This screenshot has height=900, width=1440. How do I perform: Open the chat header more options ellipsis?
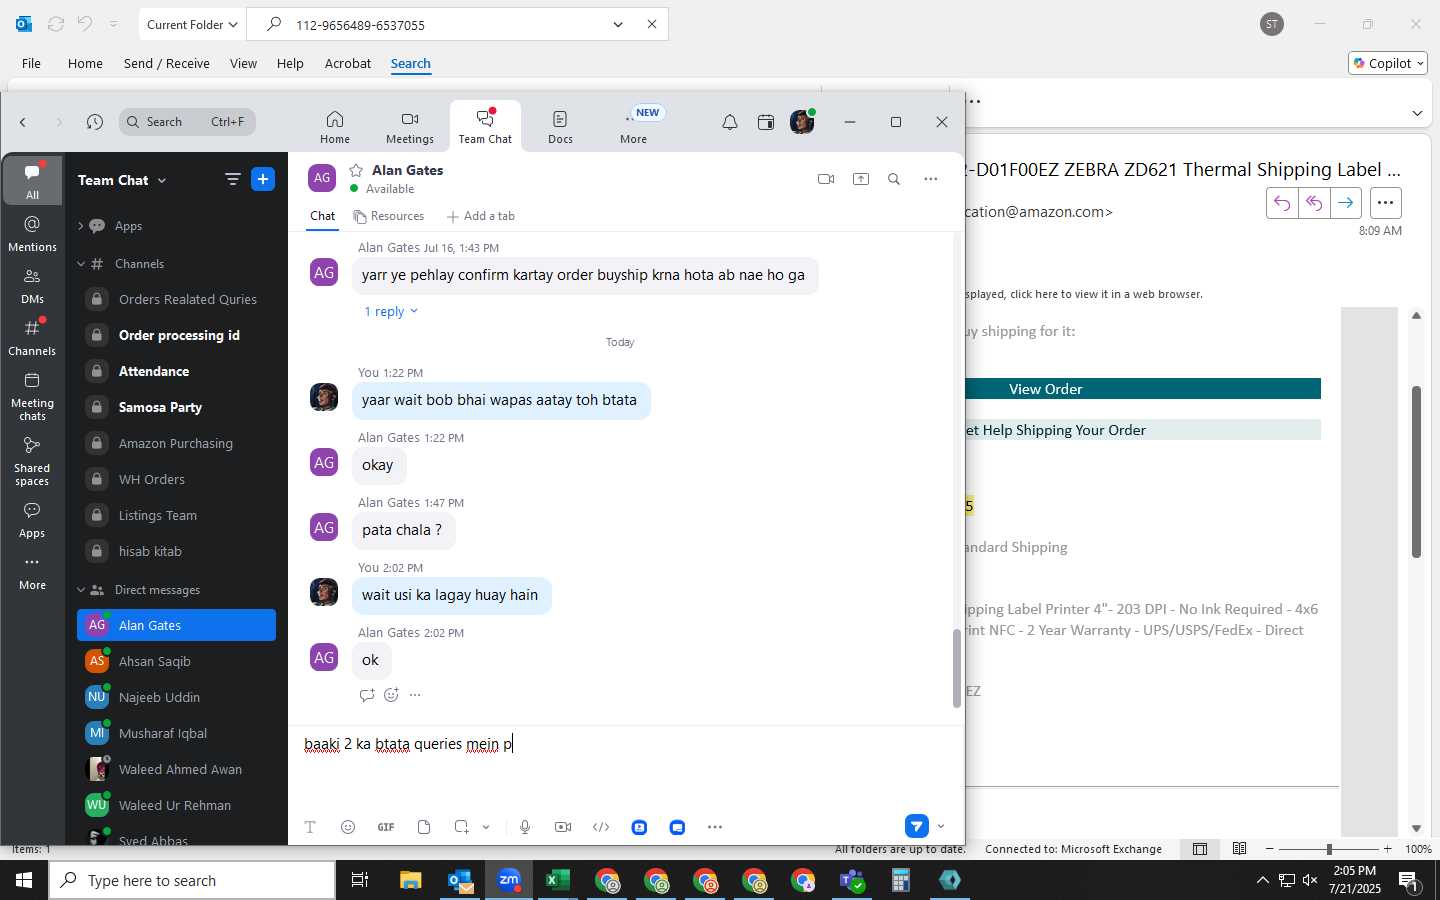click(931, 179)
